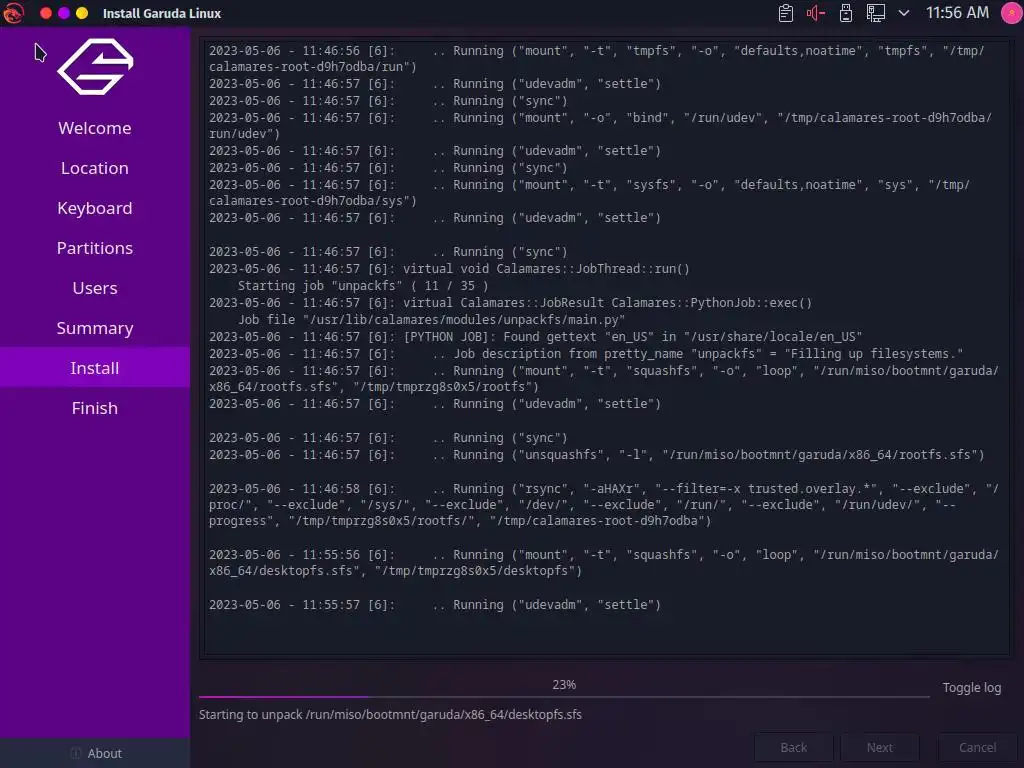The height and width of the screenshot is (768, 1024).
Task: Select the Finish step
Action: (x=95, y=408)
